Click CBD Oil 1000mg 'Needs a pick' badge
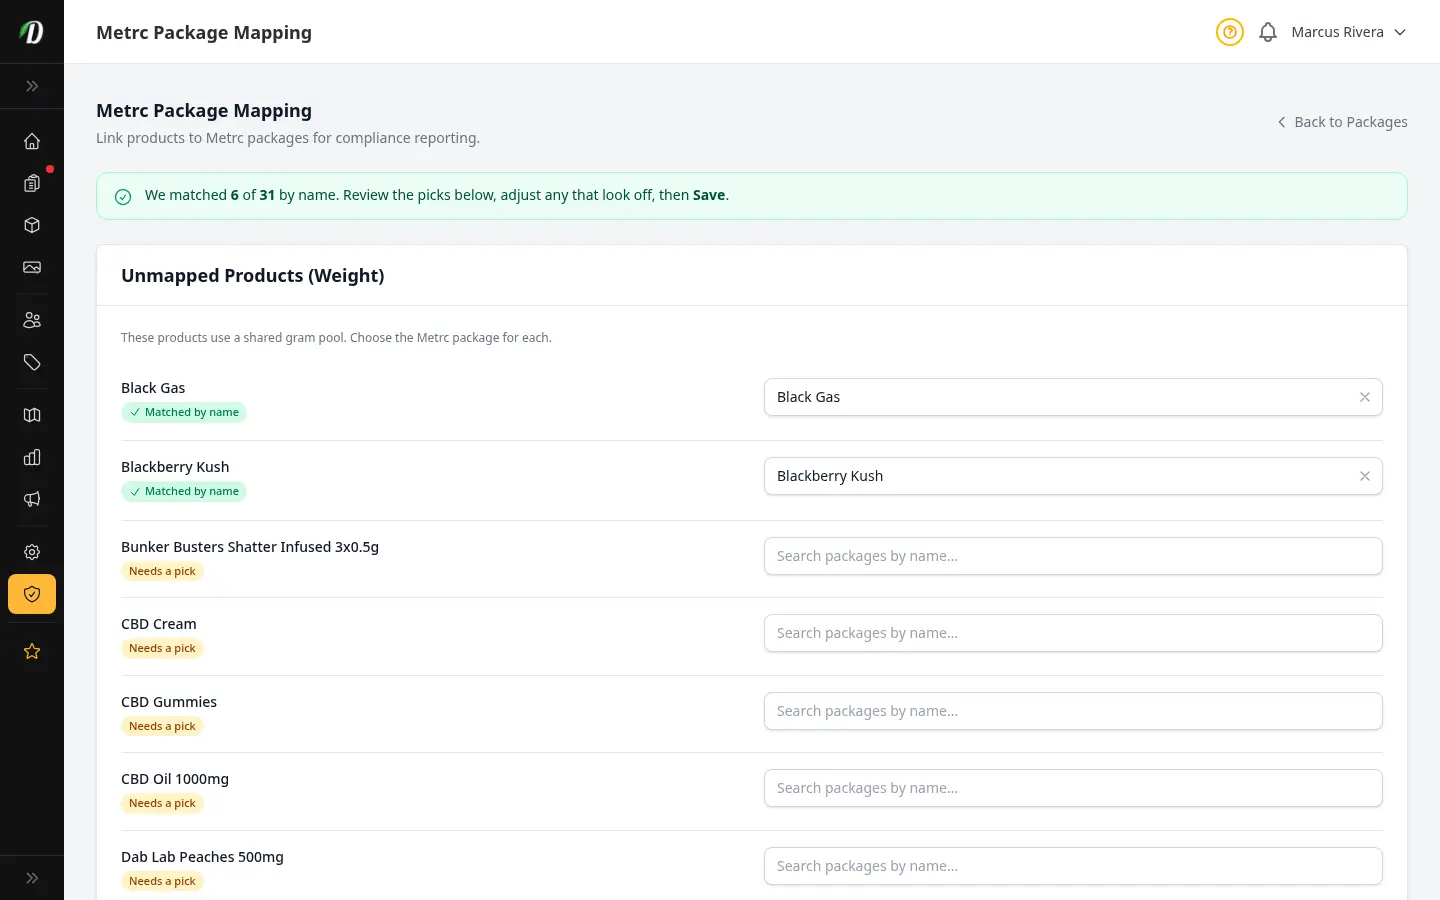This screenshot has height=900, width=1440. pos(162,803)
